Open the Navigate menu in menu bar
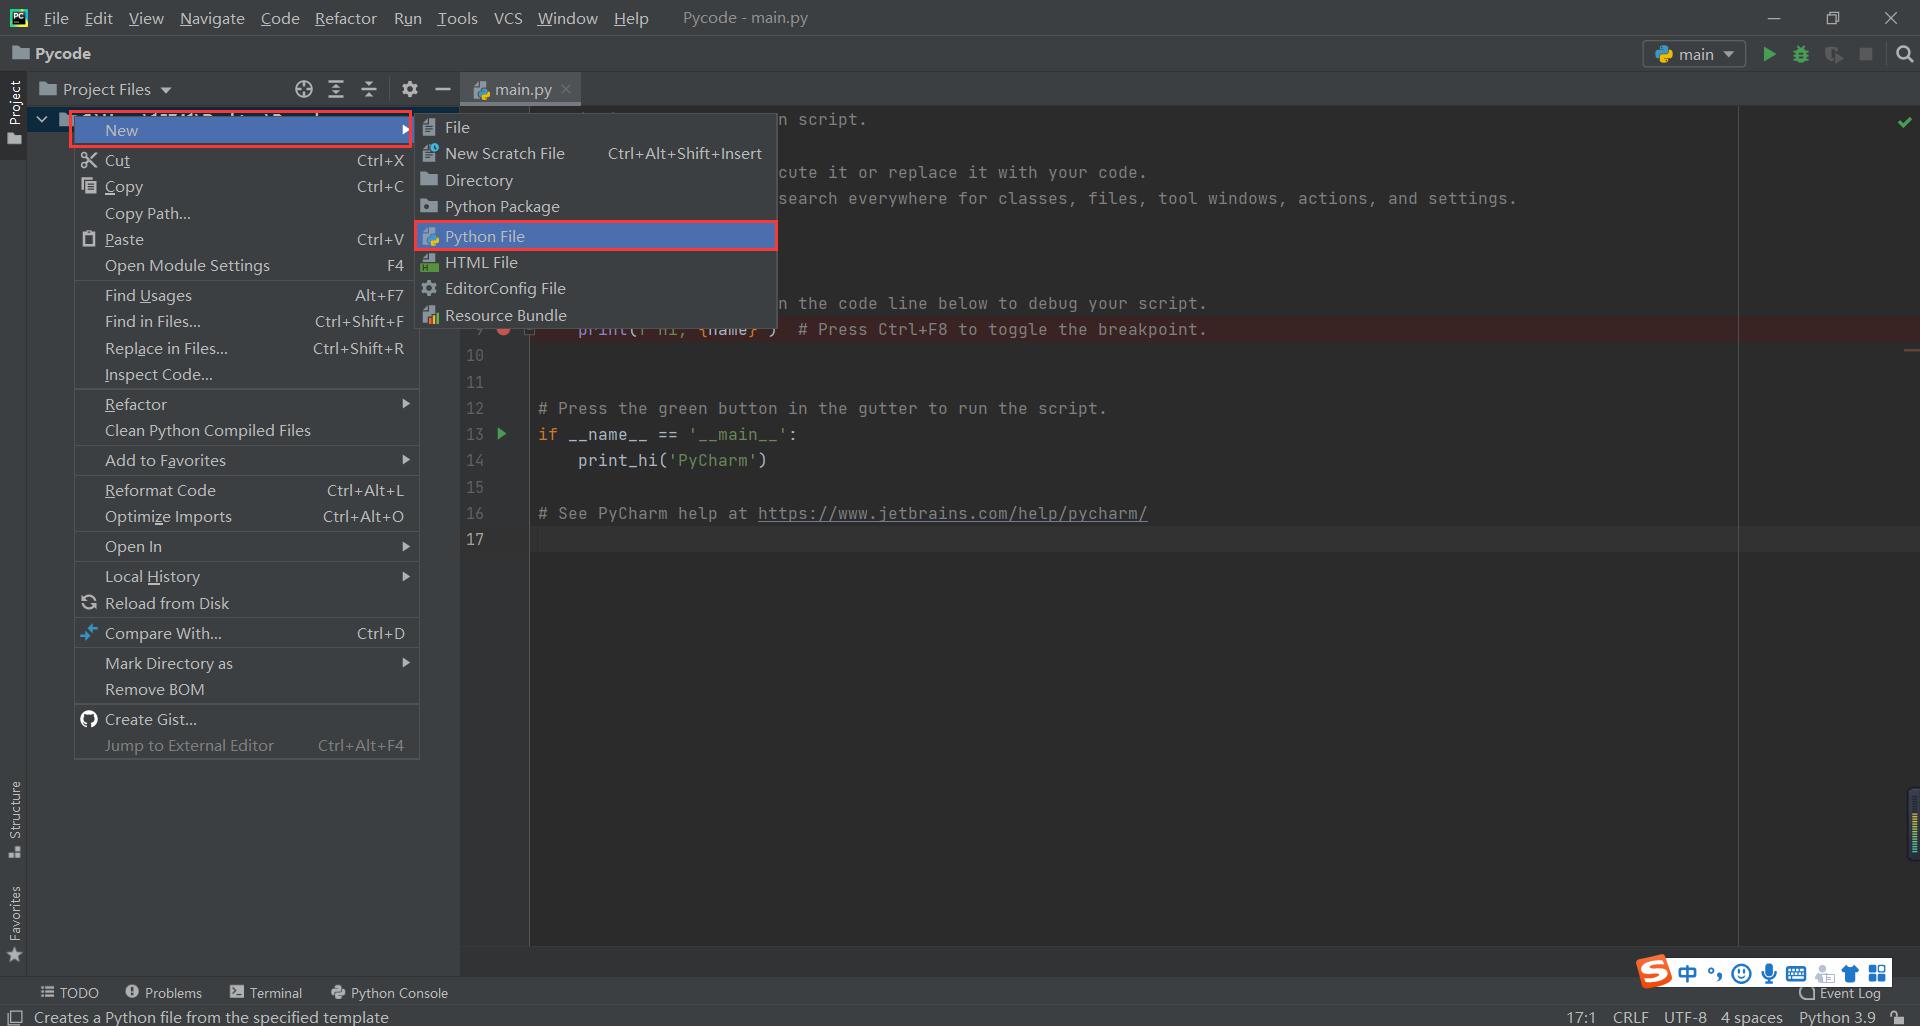Image resolution: width=1920 pixels, height=1026 pixels. [212, 18]
